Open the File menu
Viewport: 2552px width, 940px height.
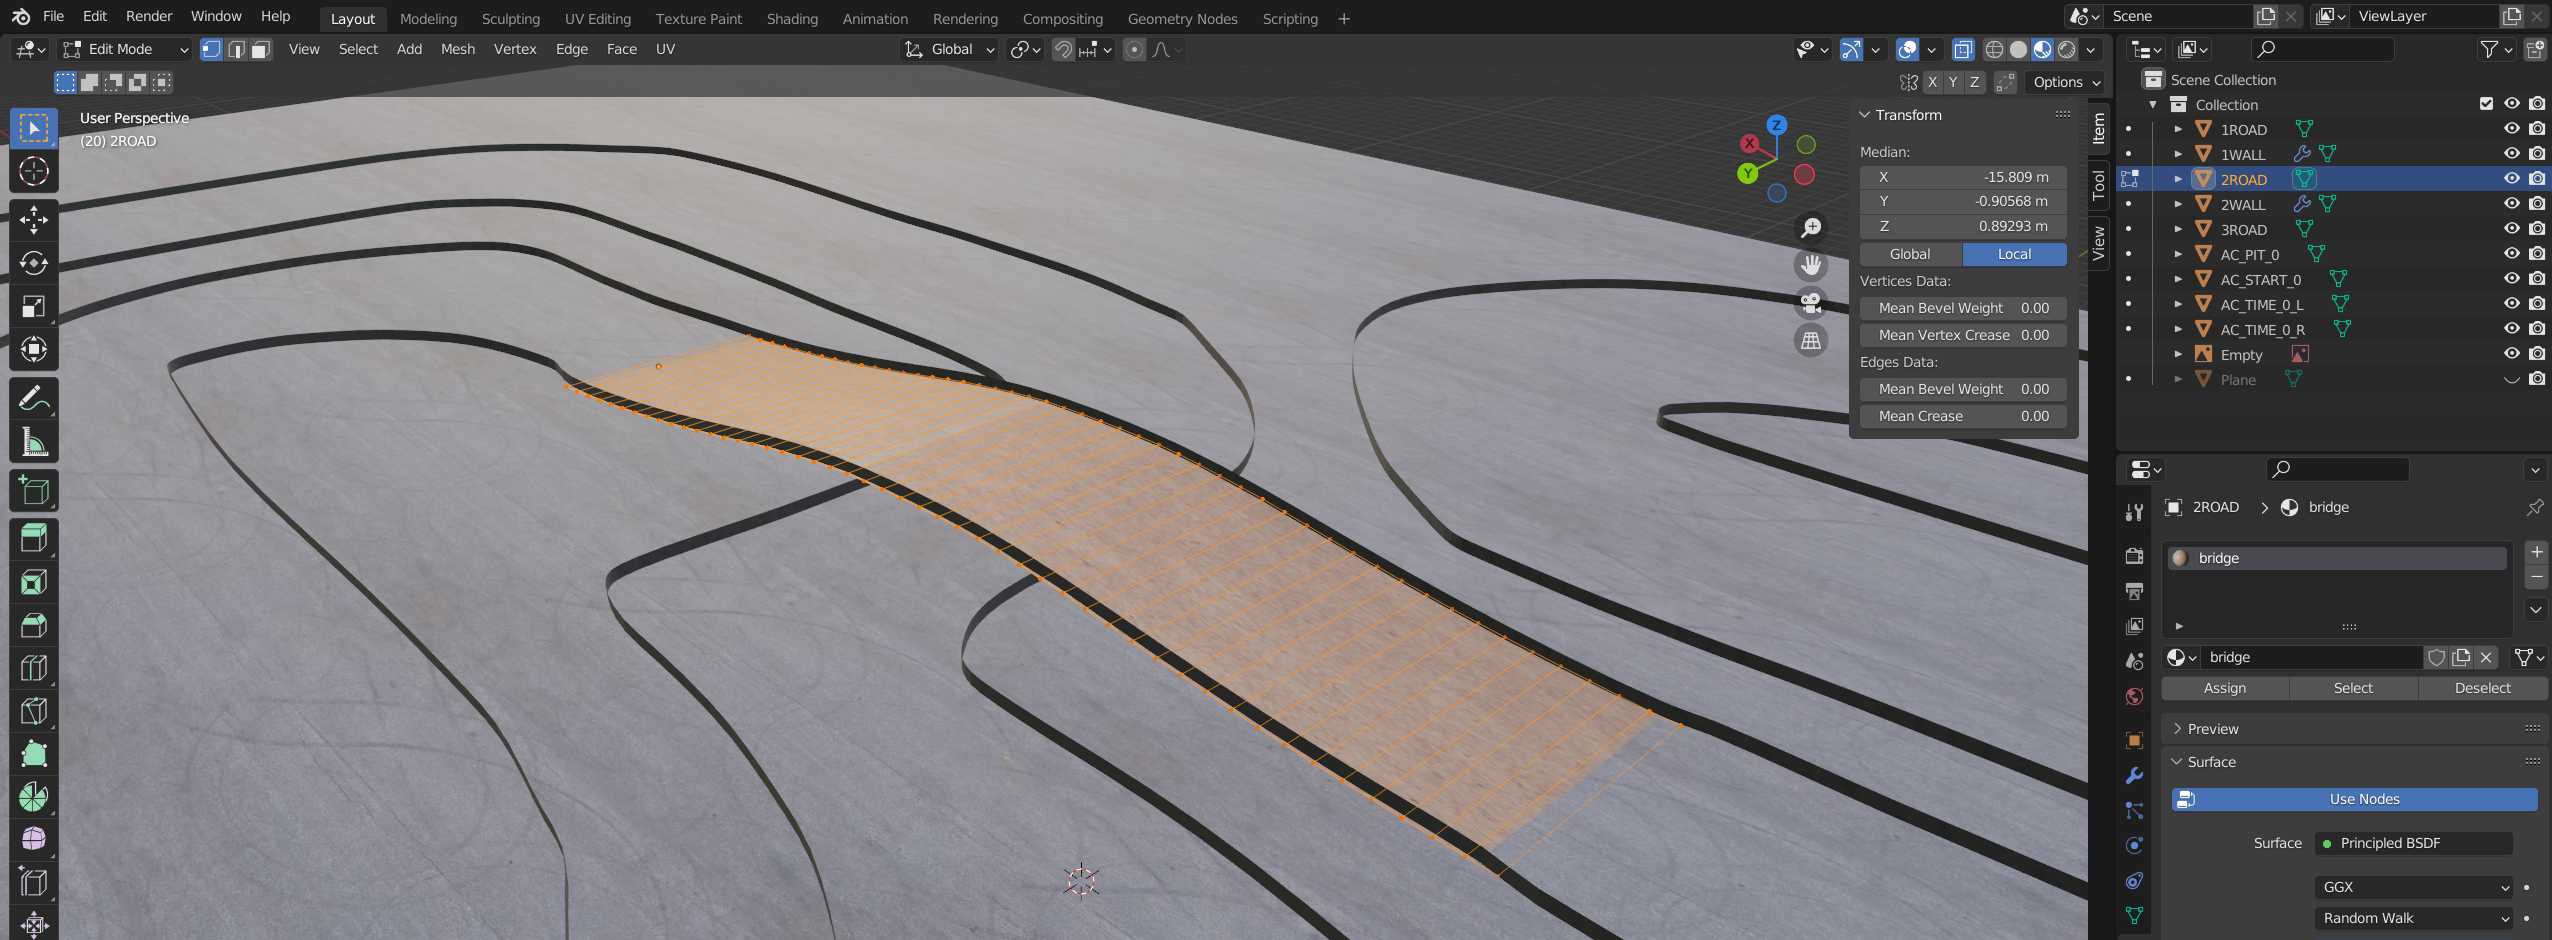54,16
